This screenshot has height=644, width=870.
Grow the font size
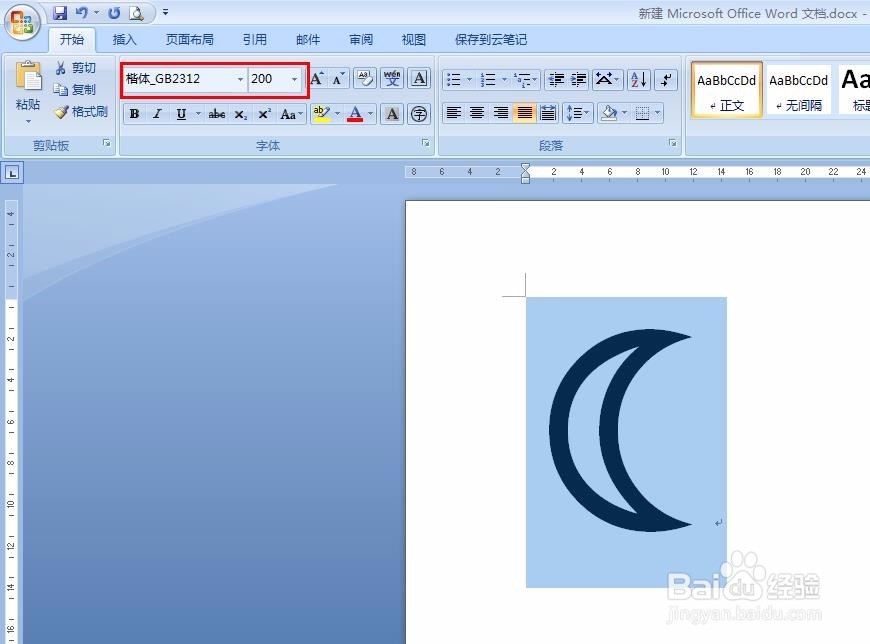[x=317, y=78]
